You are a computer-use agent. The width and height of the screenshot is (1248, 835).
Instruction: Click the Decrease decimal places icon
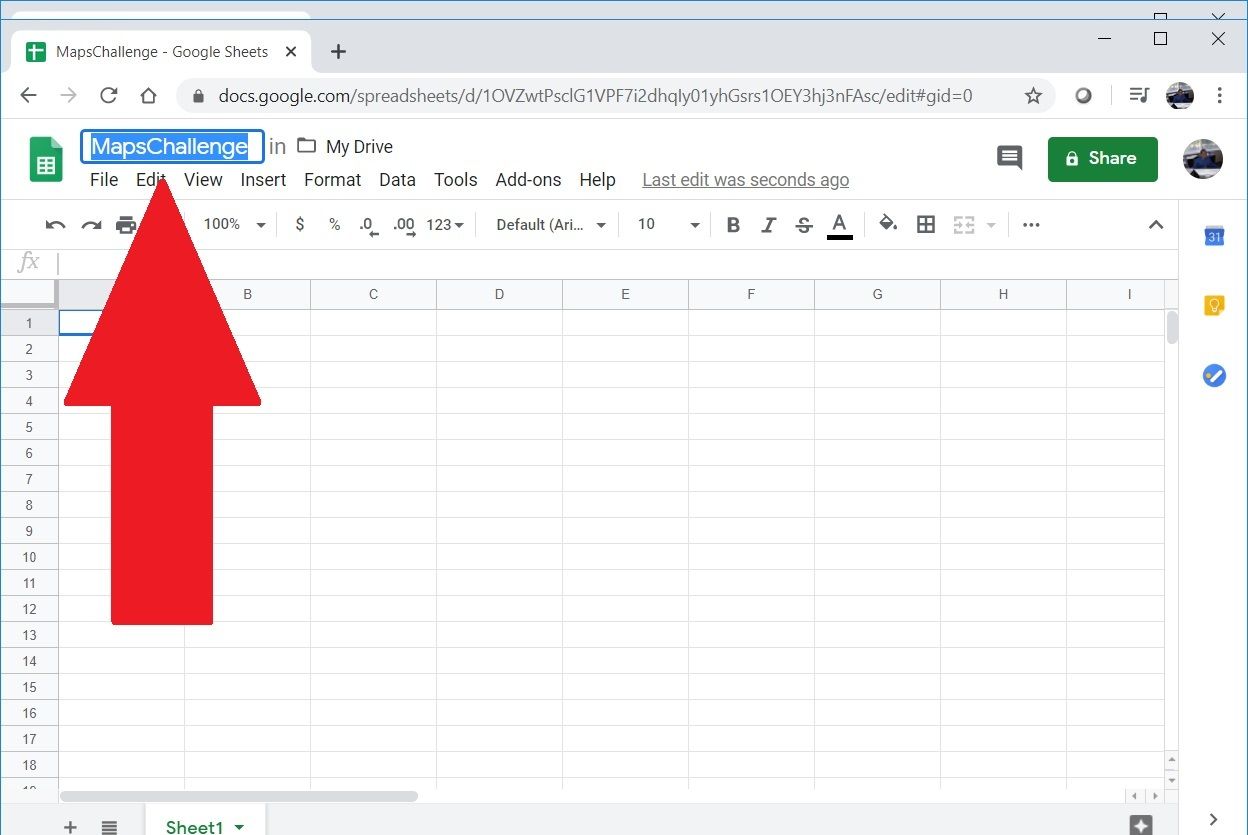click(x=368, y=224)
